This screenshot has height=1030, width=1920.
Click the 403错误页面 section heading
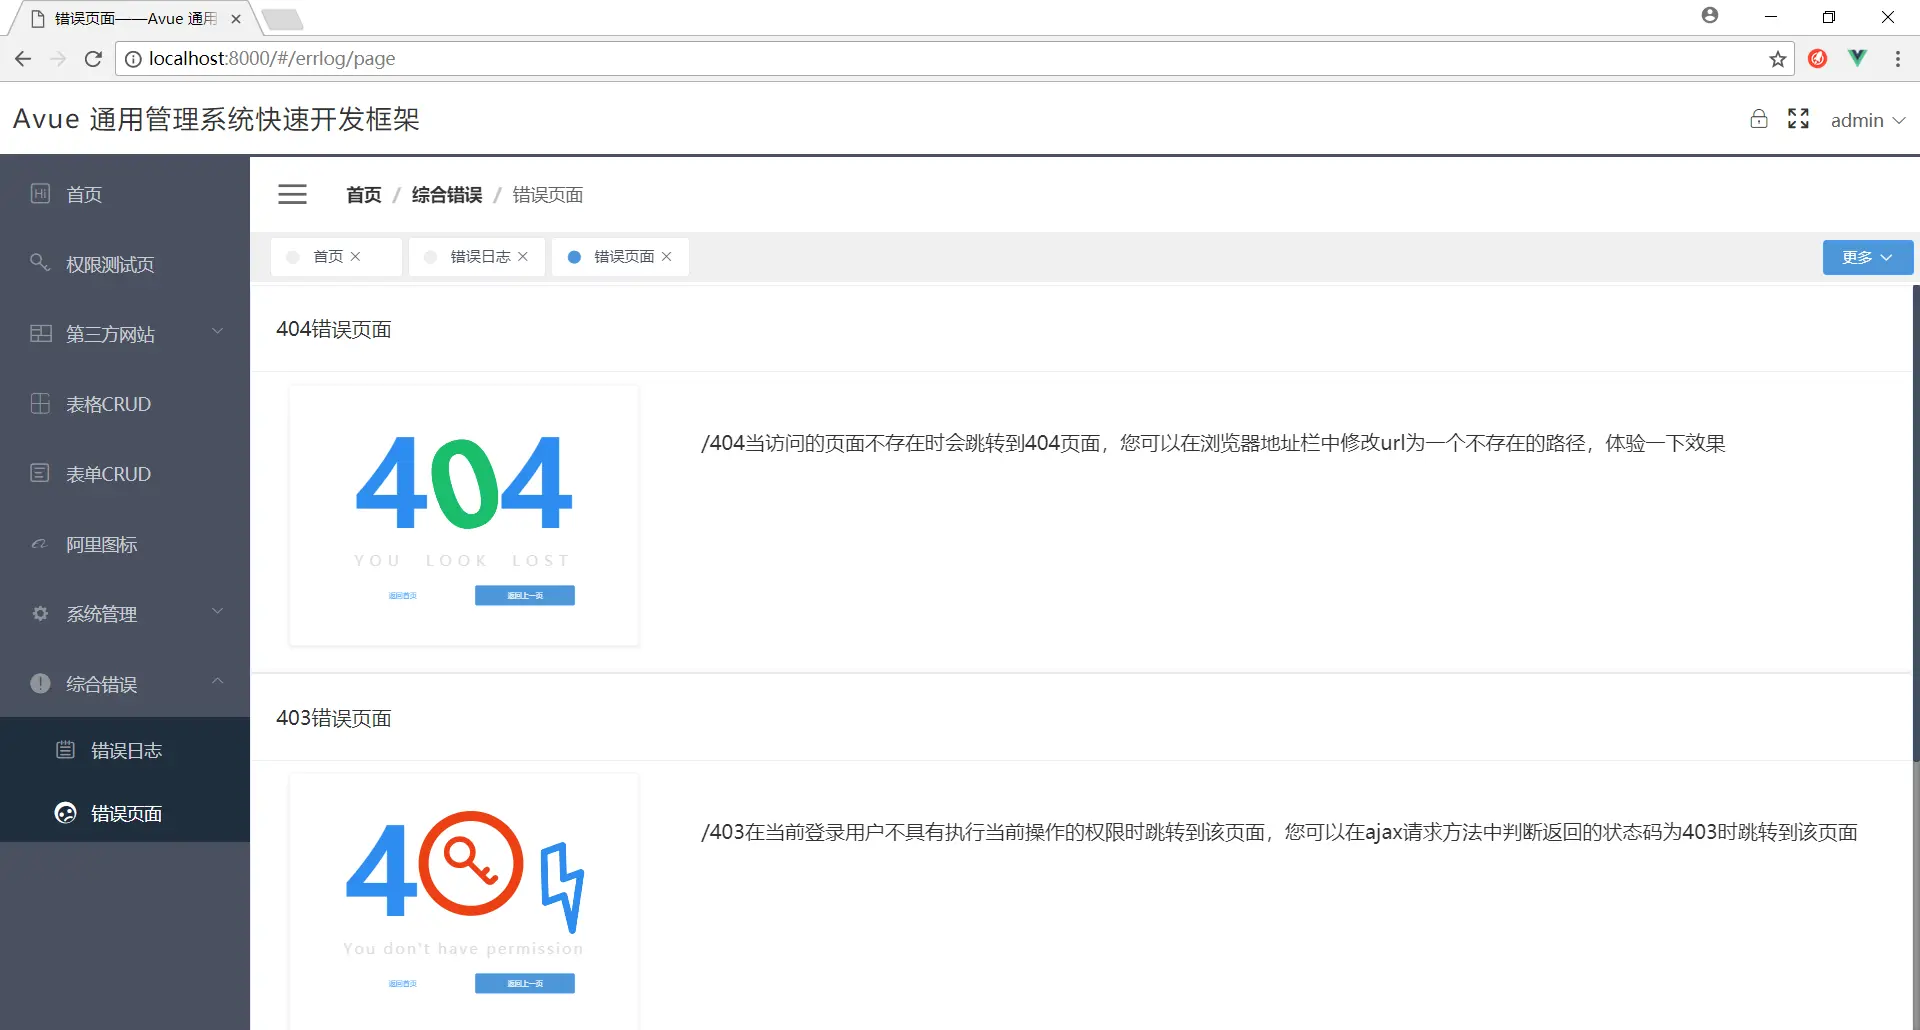pos(333,718)
